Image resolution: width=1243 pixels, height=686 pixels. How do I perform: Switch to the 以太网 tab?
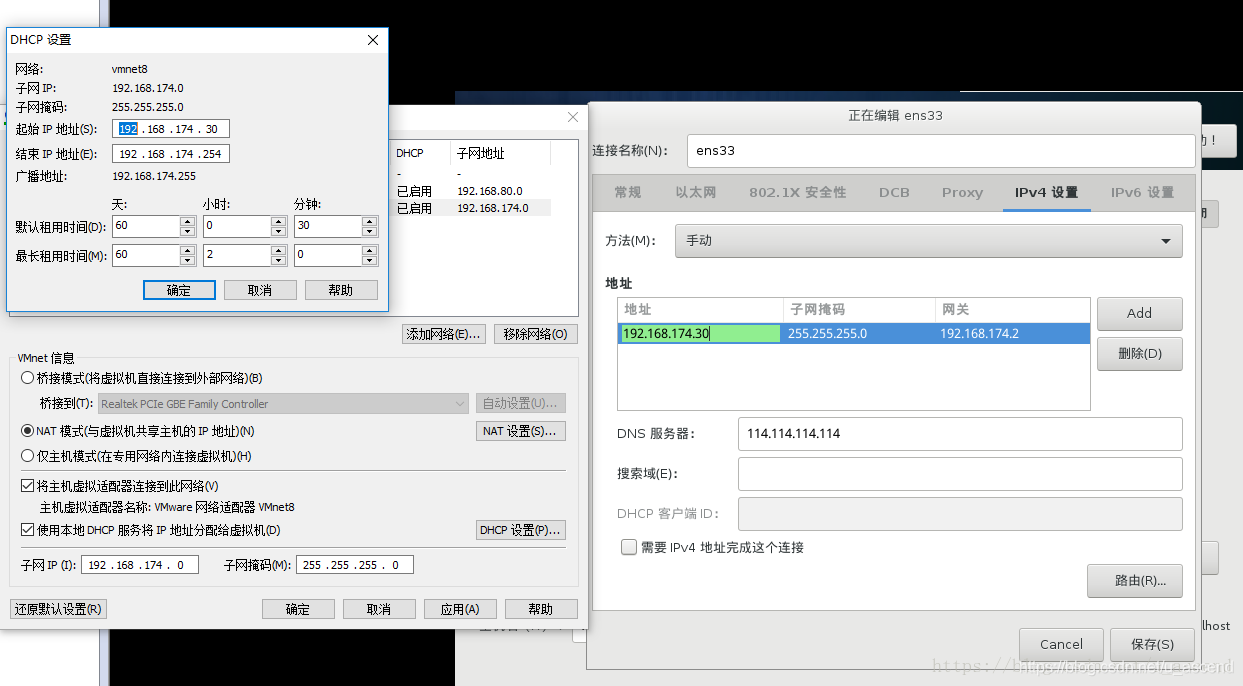(695, 192)
